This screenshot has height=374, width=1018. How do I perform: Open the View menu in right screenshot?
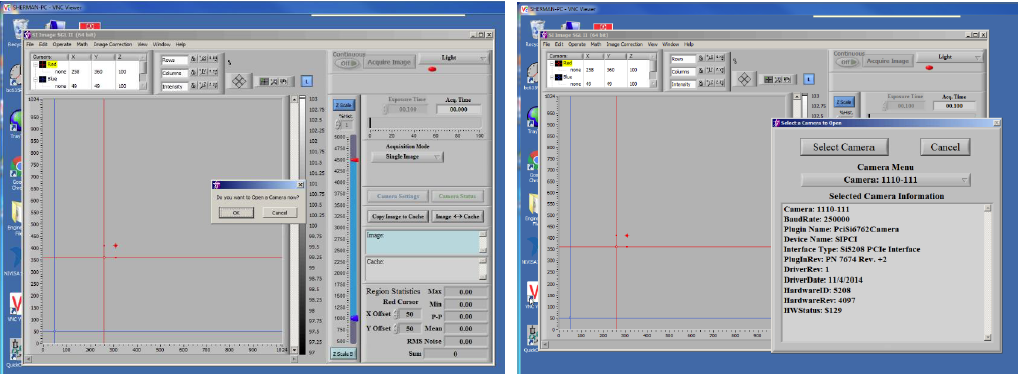652,44
